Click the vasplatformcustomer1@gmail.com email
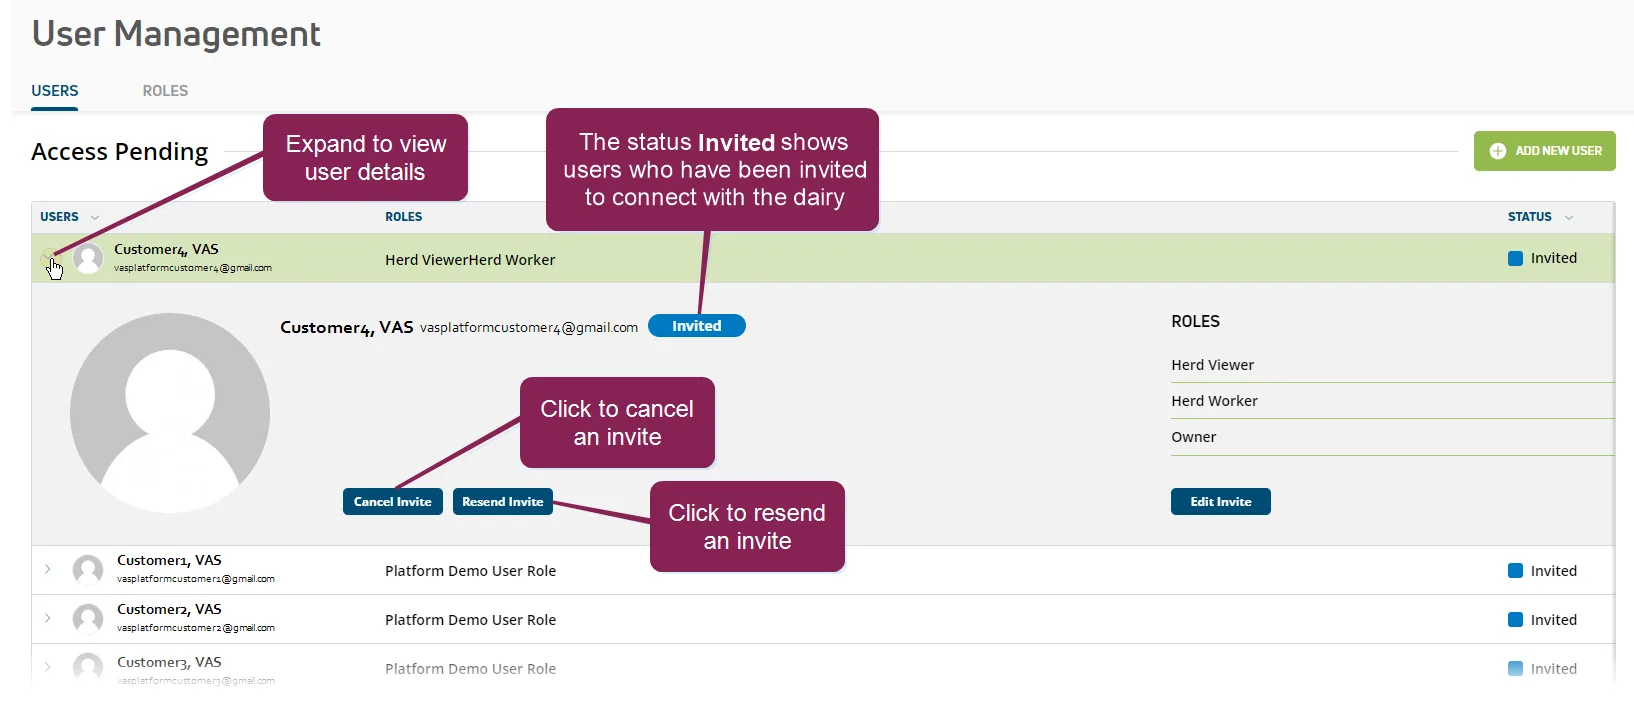Image resolution: width=1634 pixels, height=704 pixels. click(x=196, y=579)
